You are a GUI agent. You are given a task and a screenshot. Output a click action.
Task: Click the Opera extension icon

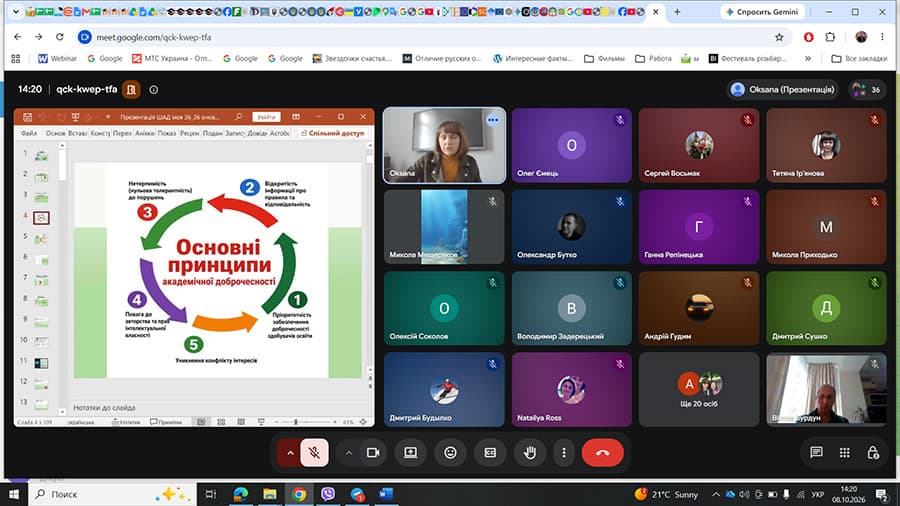click(808, 37)
